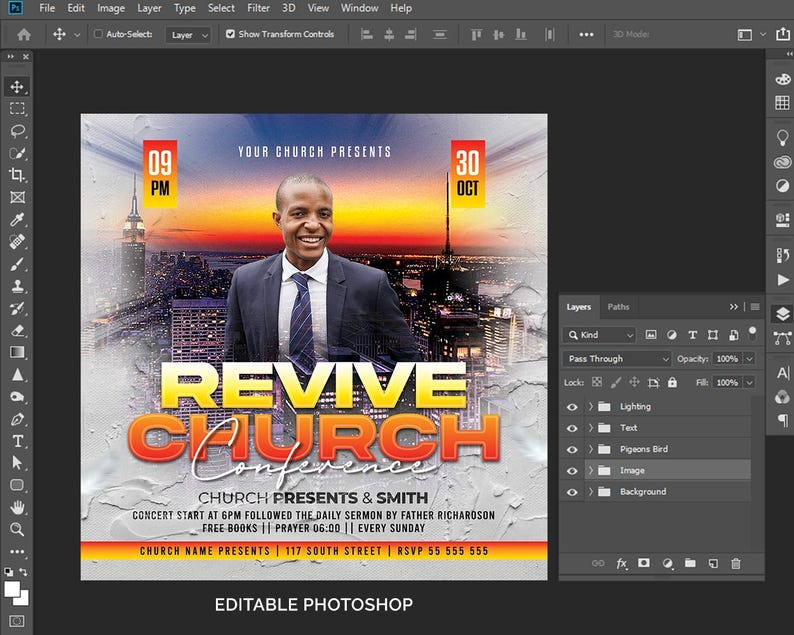The width and height of the screenshot is (794, 635).
Task: Open the Auto-Select Layer dropdown
Action: [x=188, y=35]
